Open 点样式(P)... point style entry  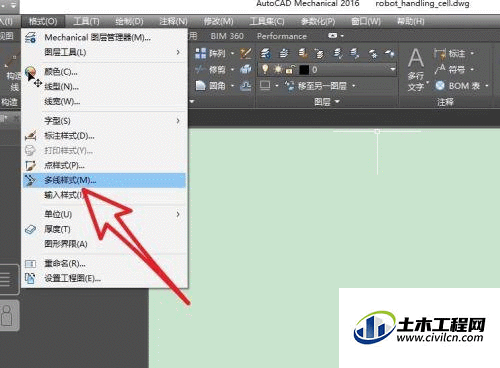click(x=104, y=165)
